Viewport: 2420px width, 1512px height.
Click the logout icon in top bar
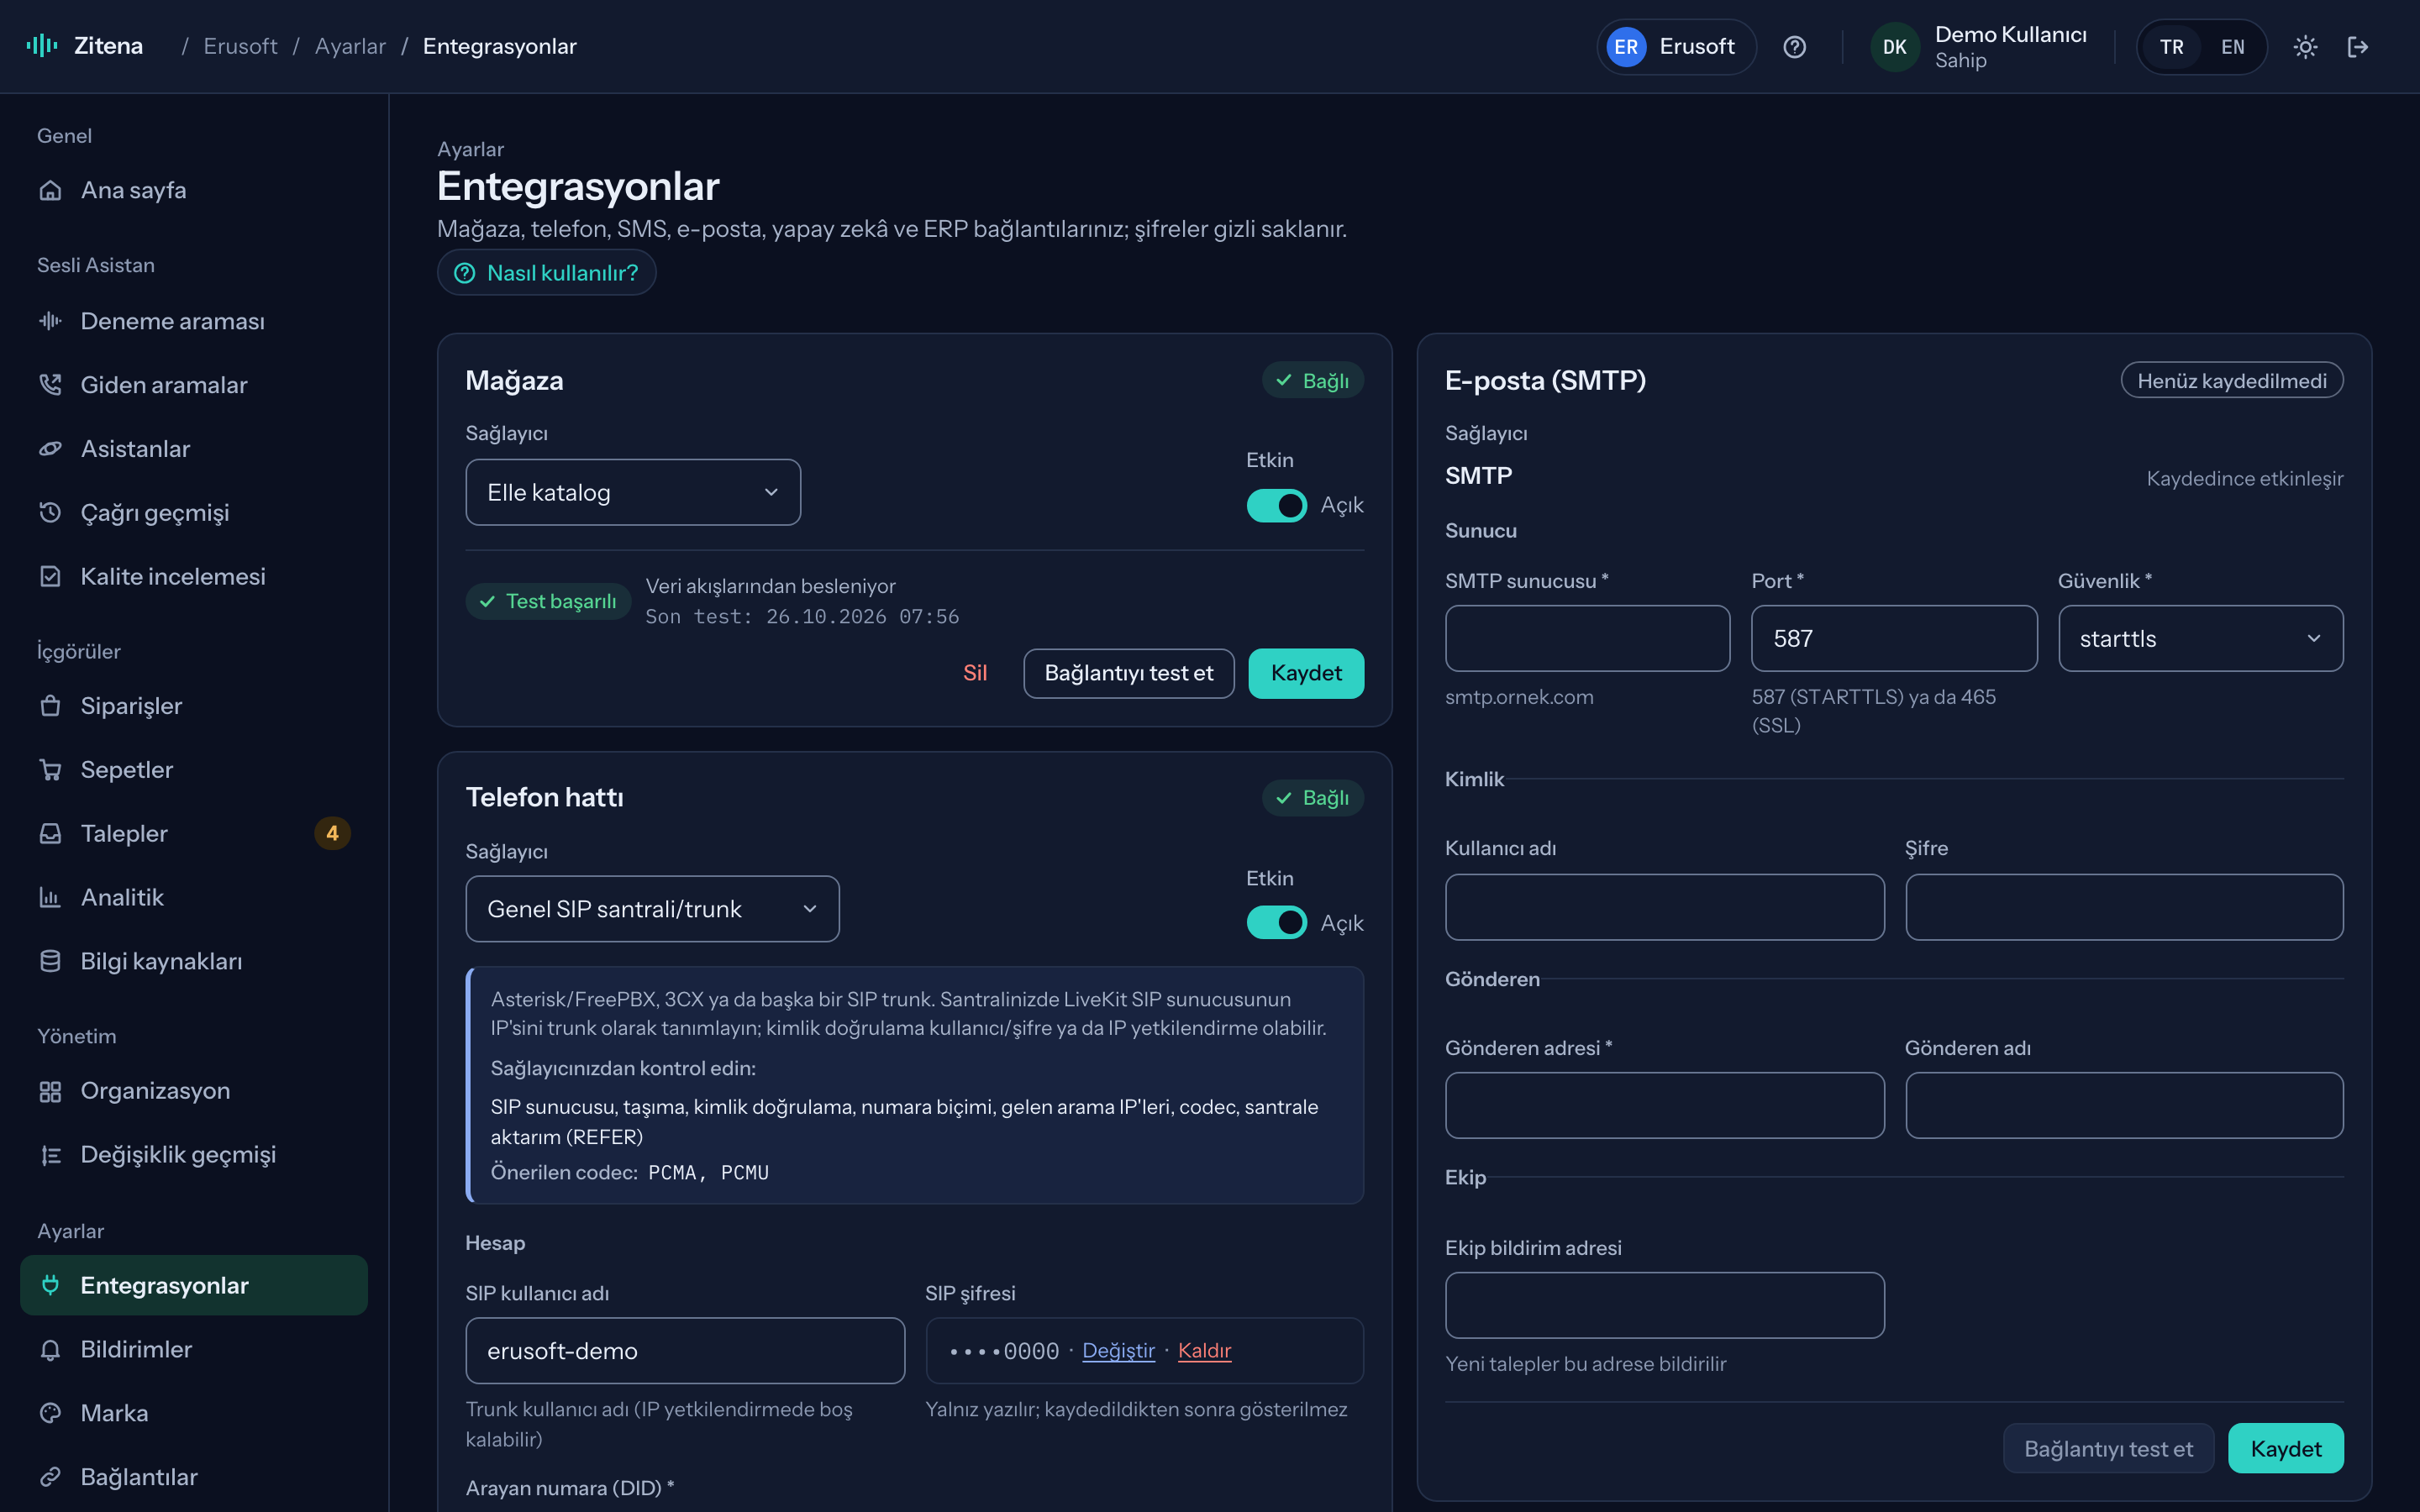click(2357, 47)
